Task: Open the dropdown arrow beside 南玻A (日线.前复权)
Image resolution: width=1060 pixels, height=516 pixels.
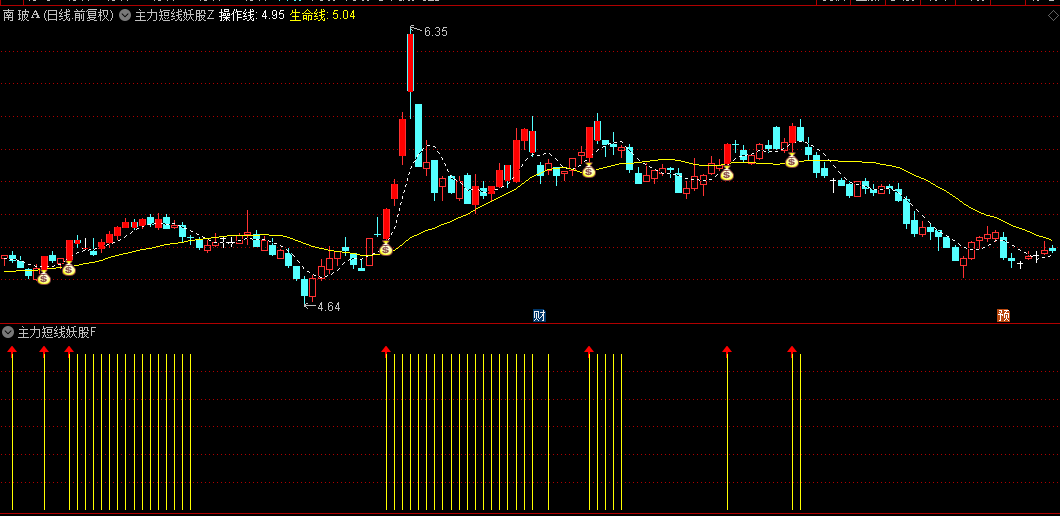Action: [125, 16]
